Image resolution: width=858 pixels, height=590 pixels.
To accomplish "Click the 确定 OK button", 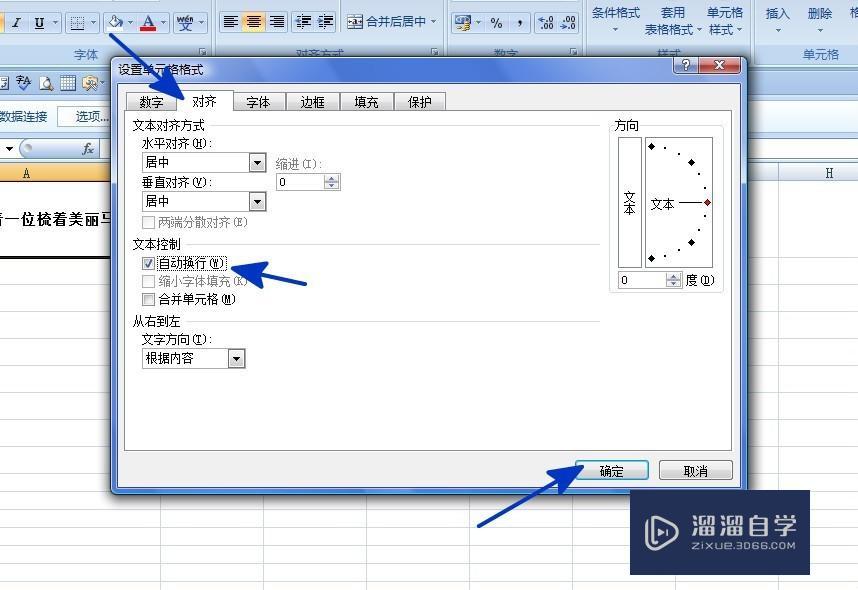I will (x=612, y=471).
